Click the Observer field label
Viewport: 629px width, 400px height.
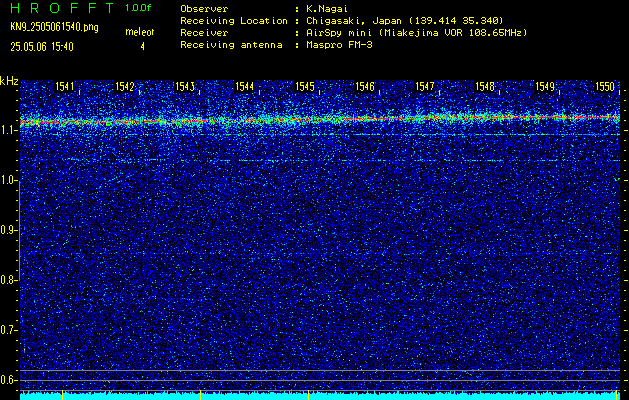click(204, 8)
